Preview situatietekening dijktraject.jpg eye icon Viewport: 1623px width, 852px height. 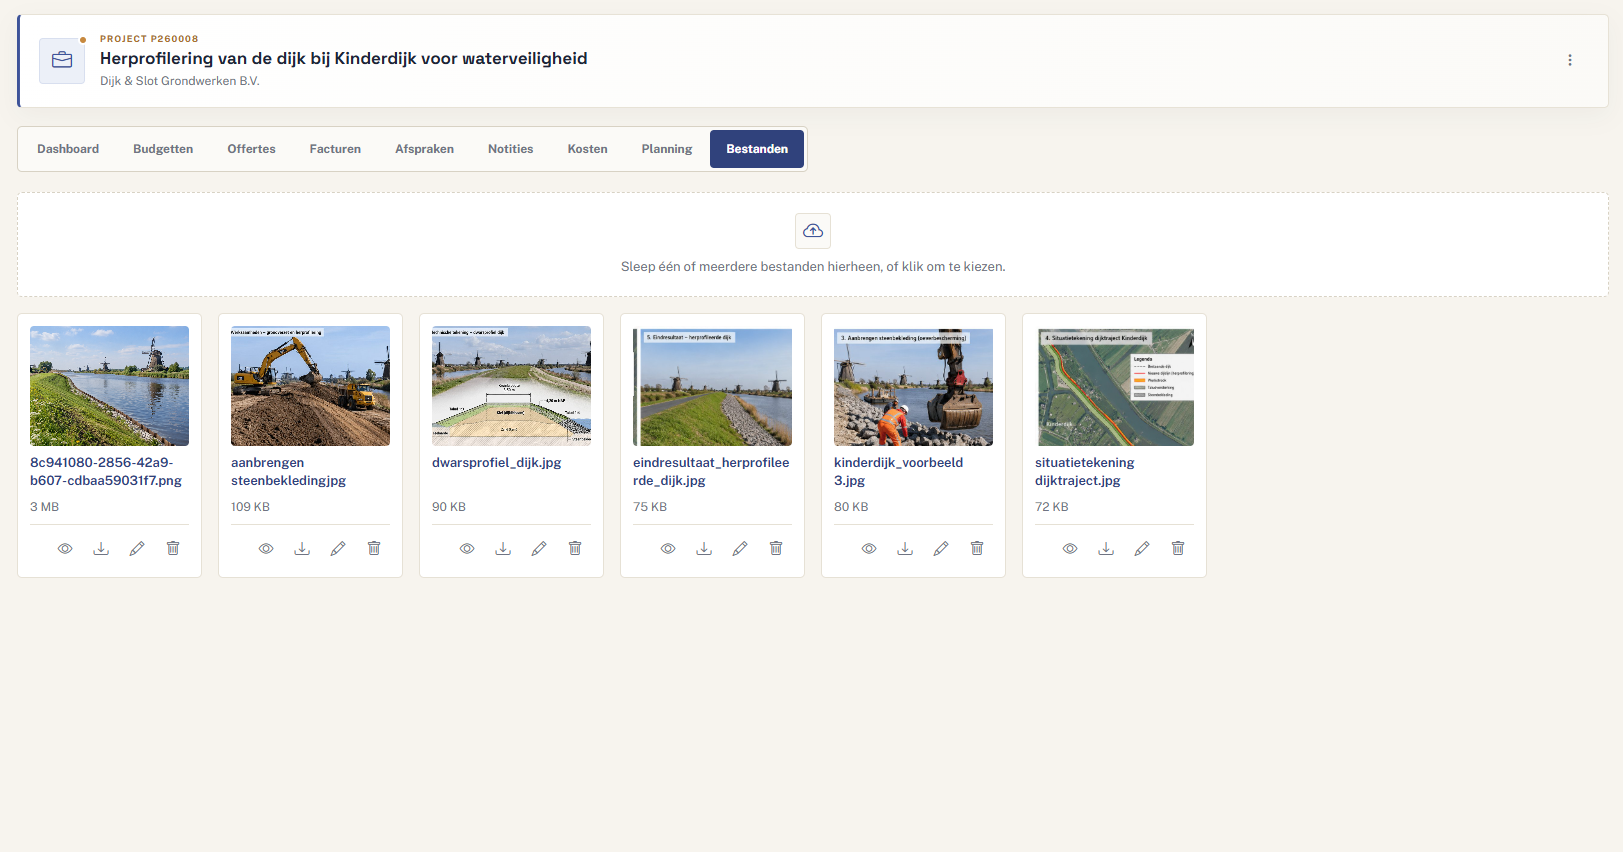tap(1070, 548)
